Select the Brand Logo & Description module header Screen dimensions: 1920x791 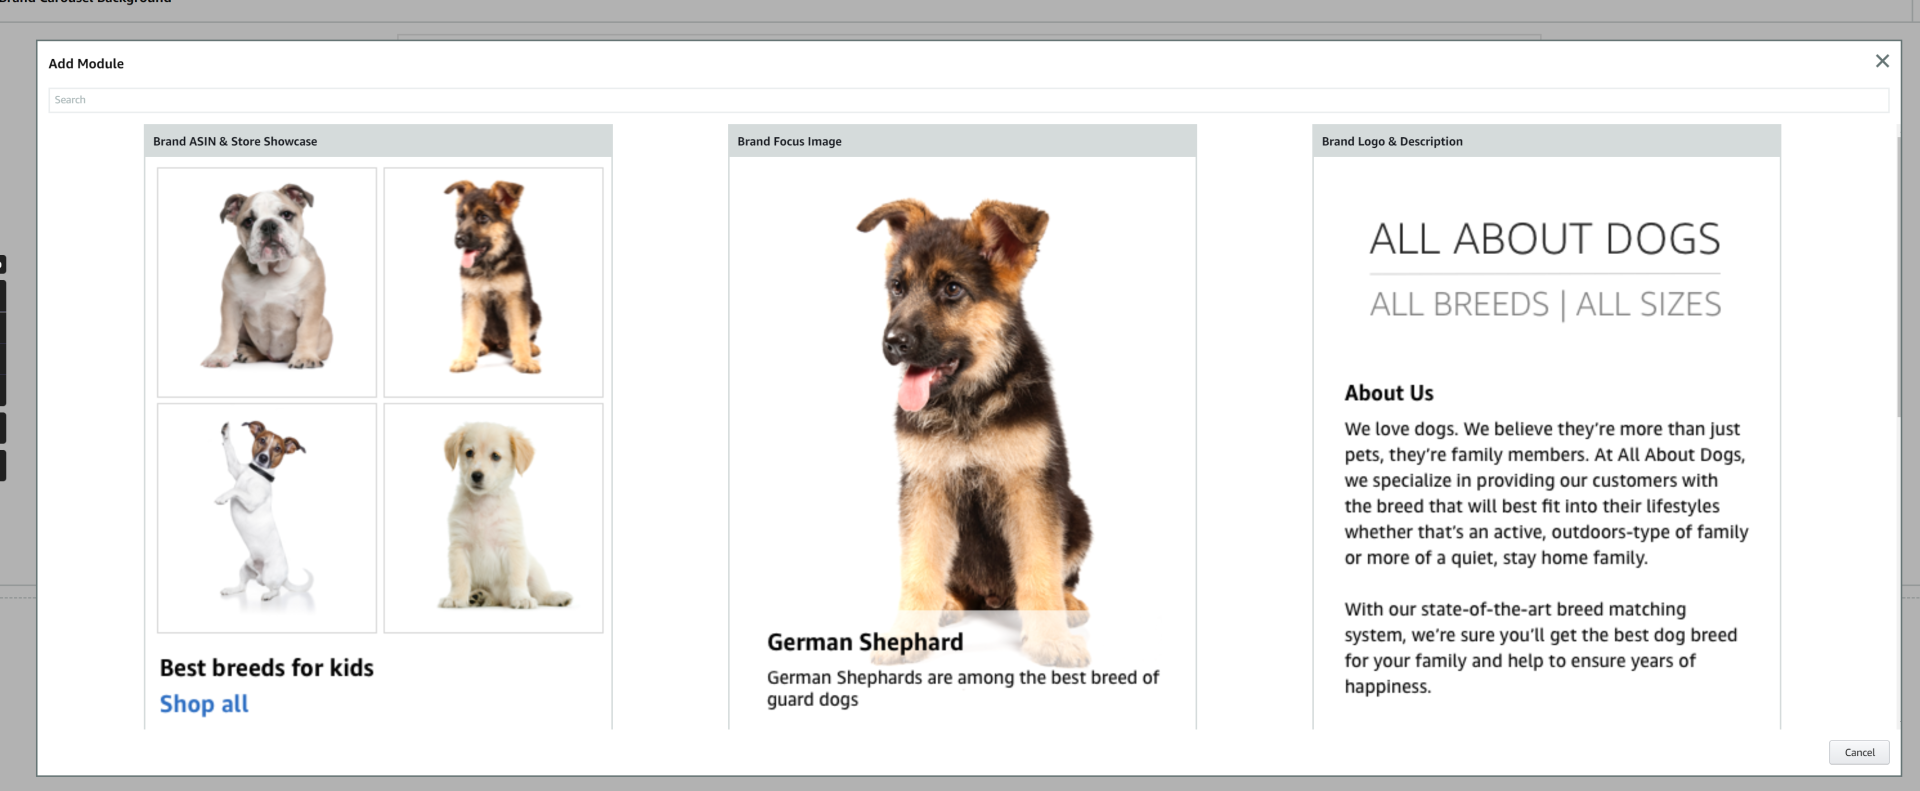point(1546,141)
